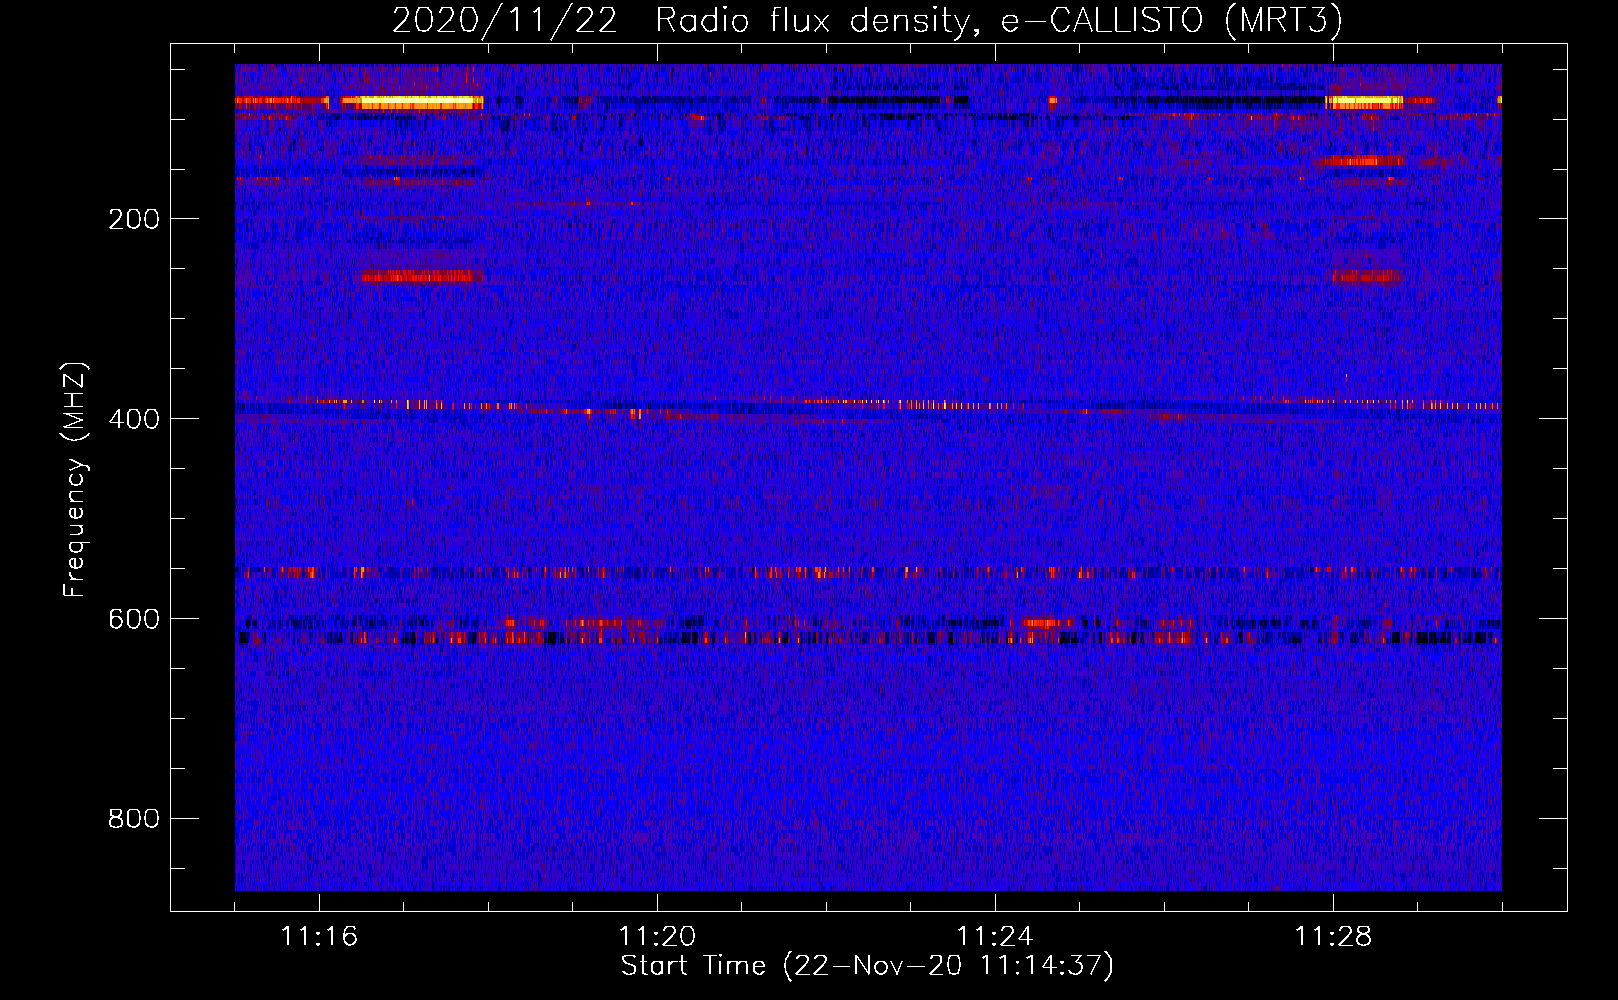Image resolution: width=1618 pixels, height=1000 pixels.
Task: Click the 'Start Time (22-Nov-20 11:14:37)' label
Action: point(867,966)
